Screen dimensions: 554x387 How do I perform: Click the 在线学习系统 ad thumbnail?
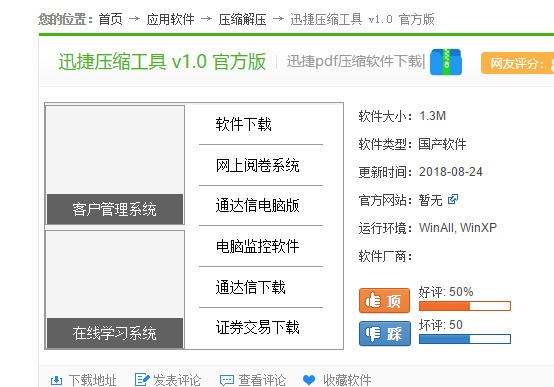point(115,289)
